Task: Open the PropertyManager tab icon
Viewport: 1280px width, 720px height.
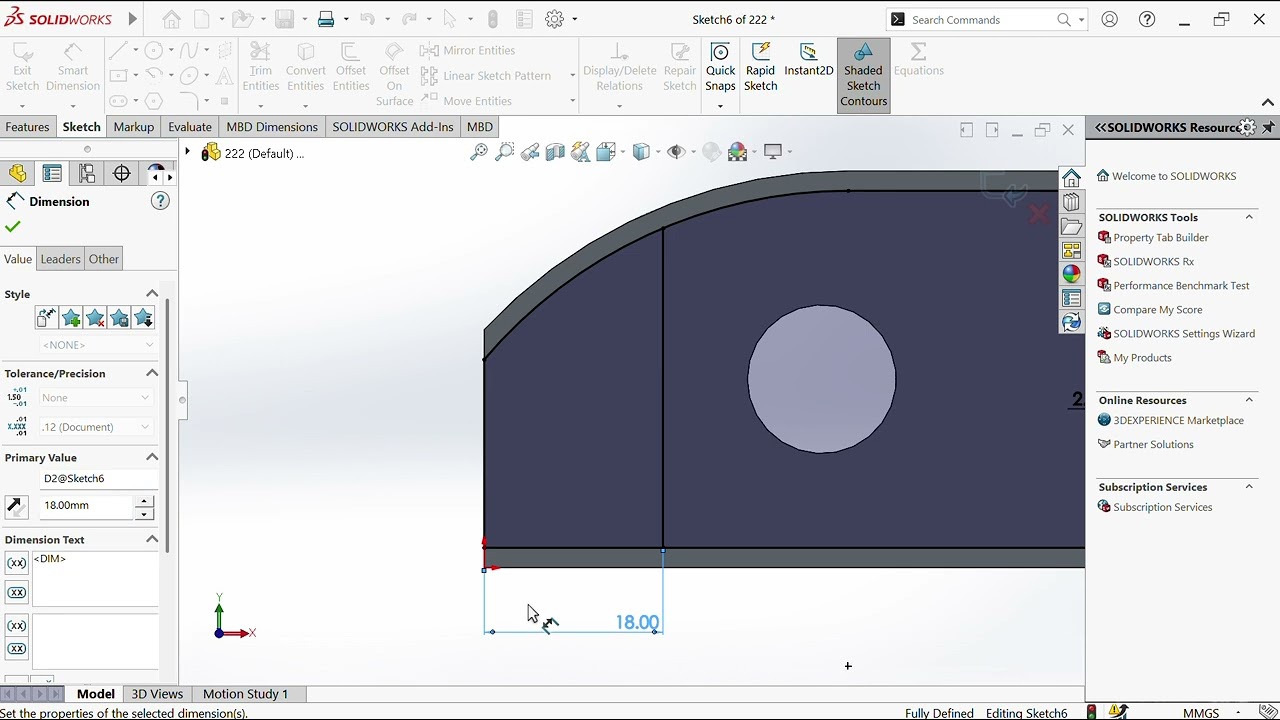Action: 52,174
